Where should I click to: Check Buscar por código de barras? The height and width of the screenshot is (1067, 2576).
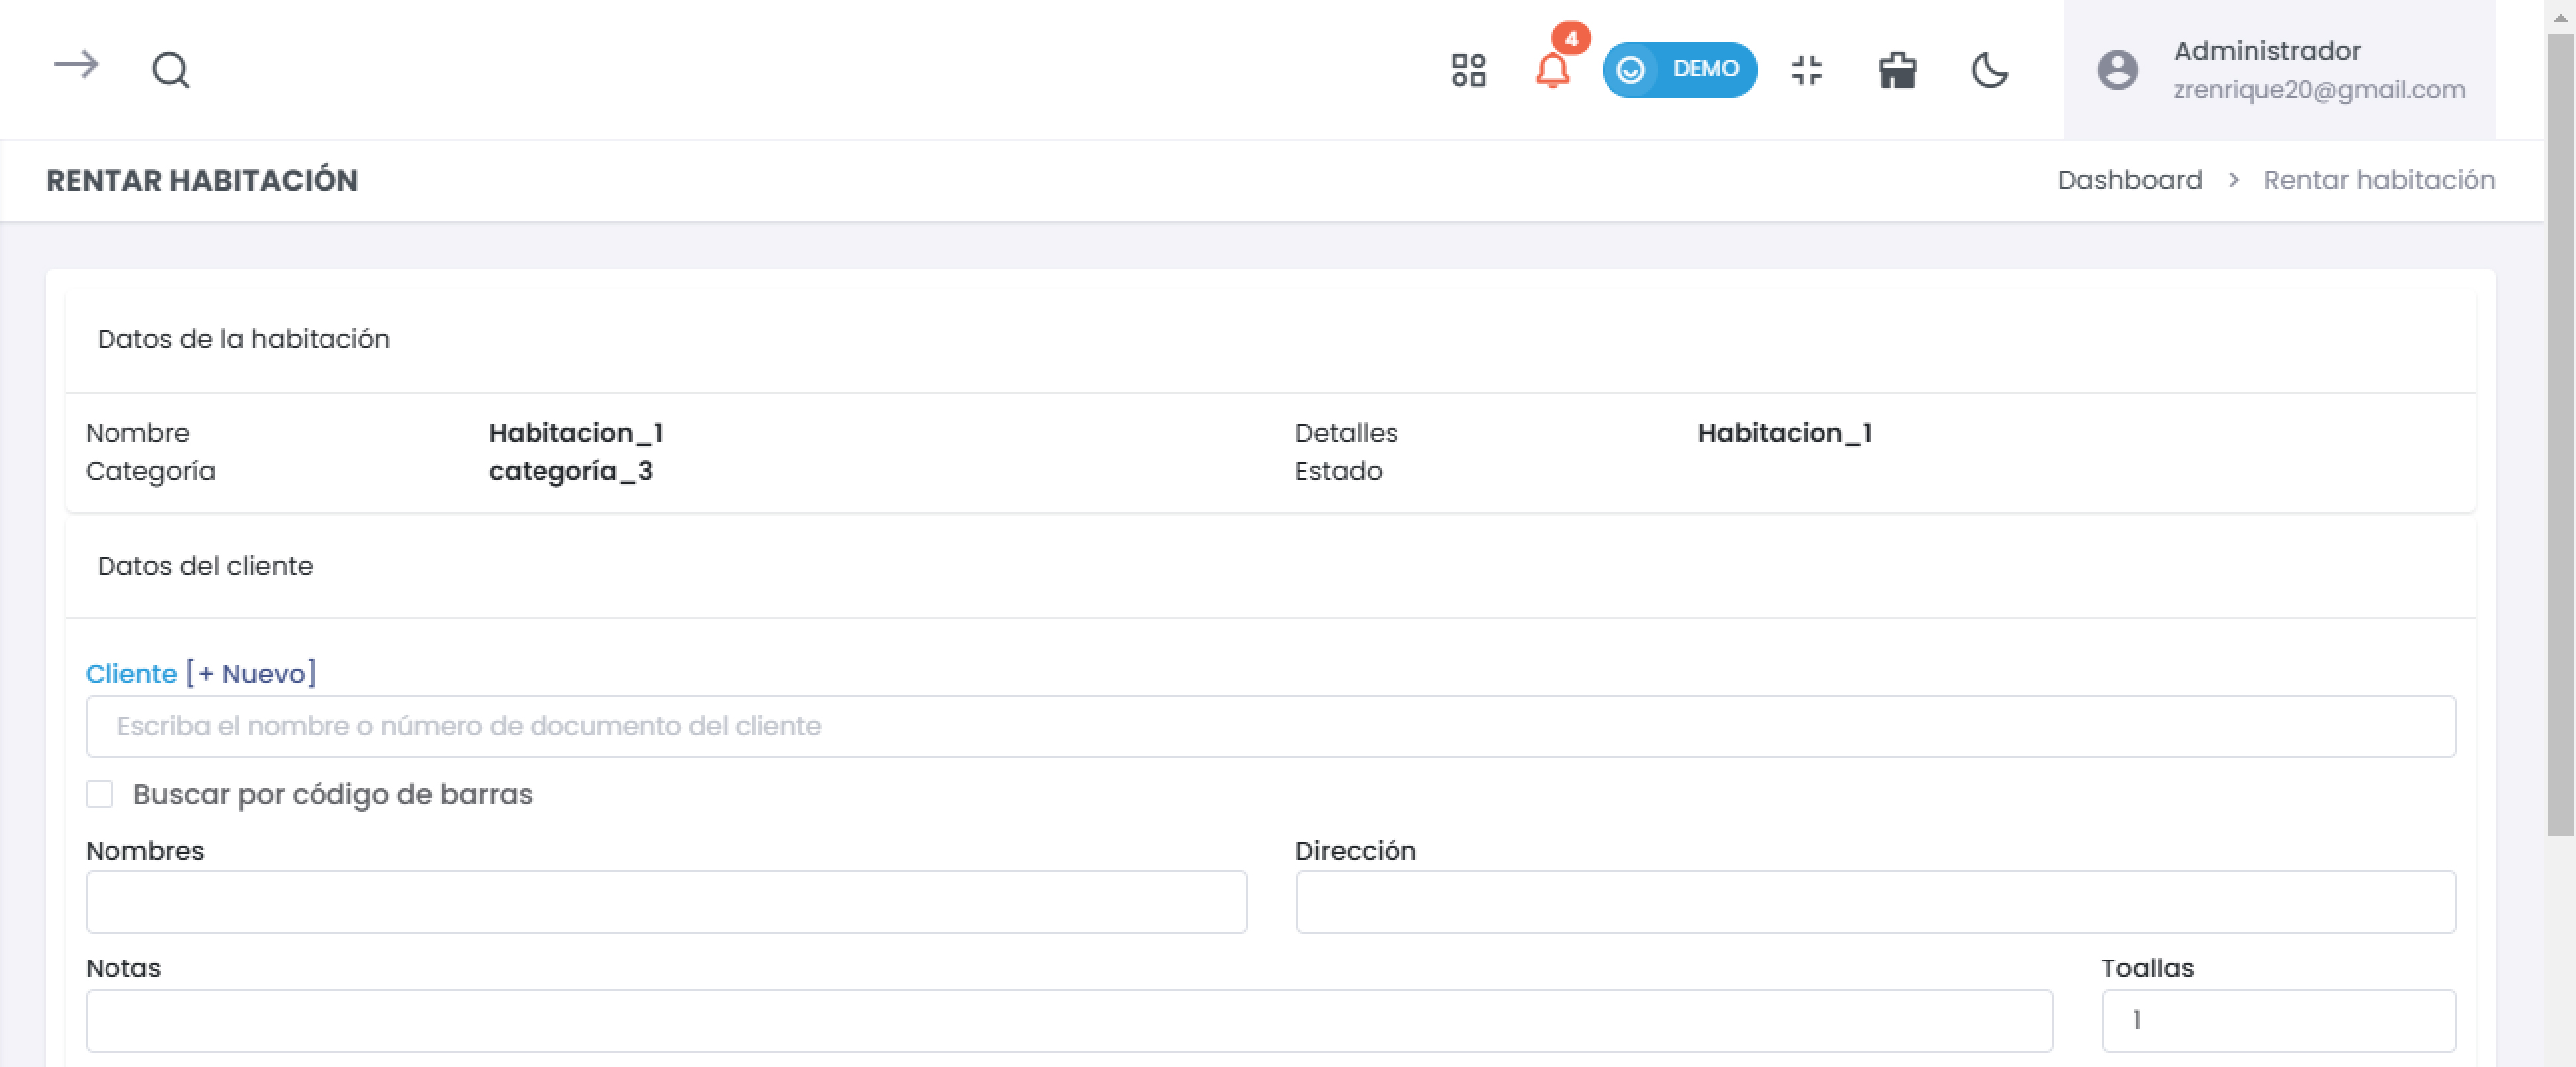click(x=100, y=794)
